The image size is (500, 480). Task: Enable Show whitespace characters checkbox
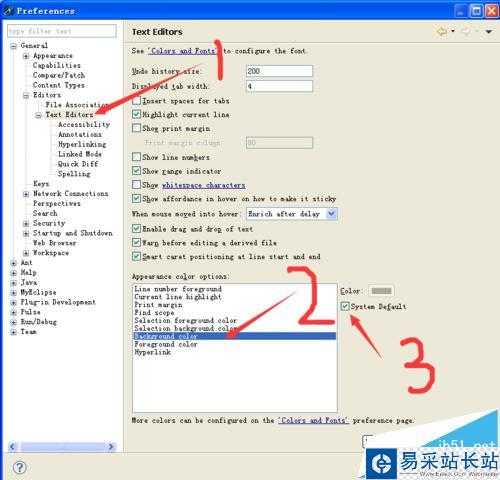pyautogui.click(x=136, y=184)
